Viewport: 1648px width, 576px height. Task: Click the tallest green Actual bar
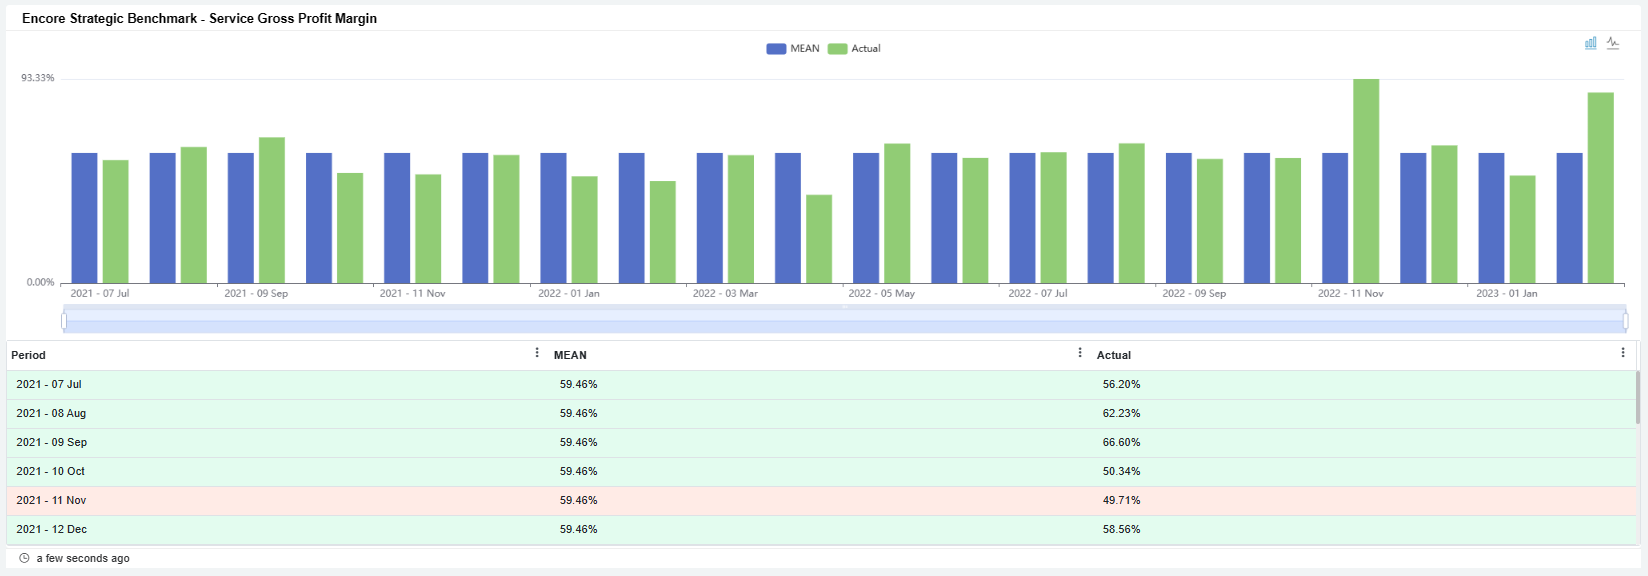1366,180
